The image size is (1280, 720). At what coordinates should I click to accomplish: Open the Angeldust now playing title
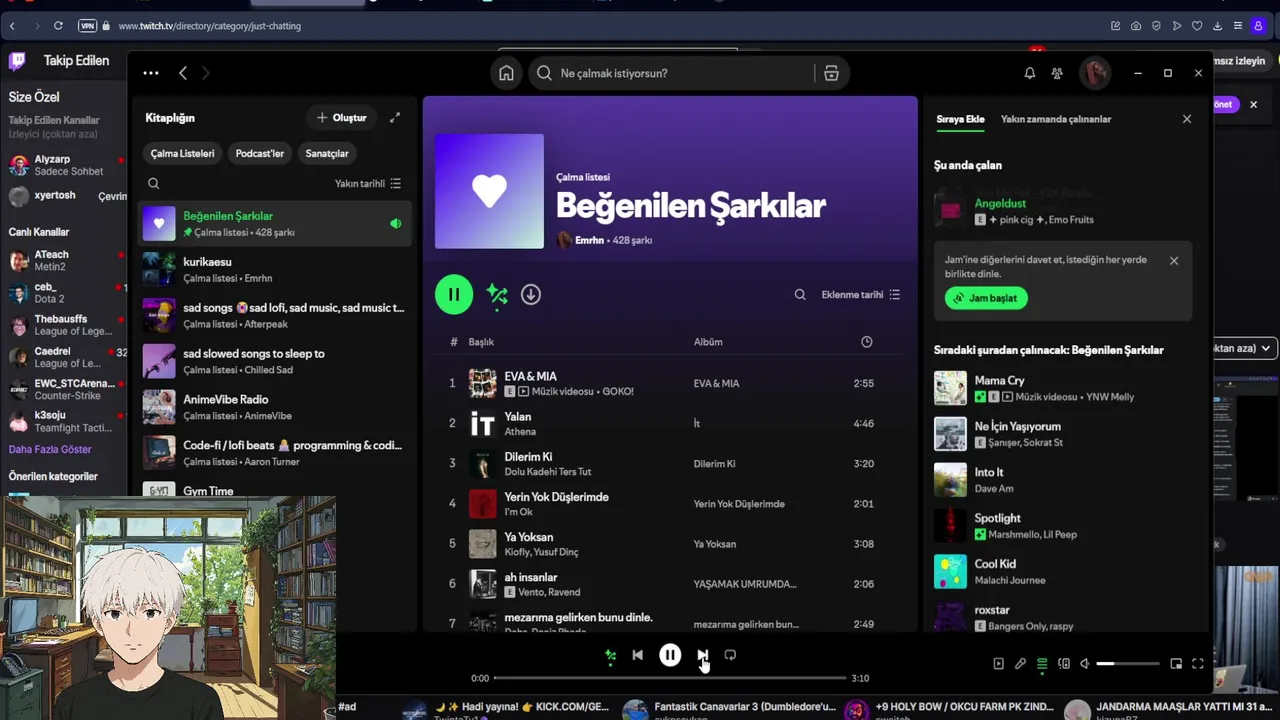point(1000,203)
